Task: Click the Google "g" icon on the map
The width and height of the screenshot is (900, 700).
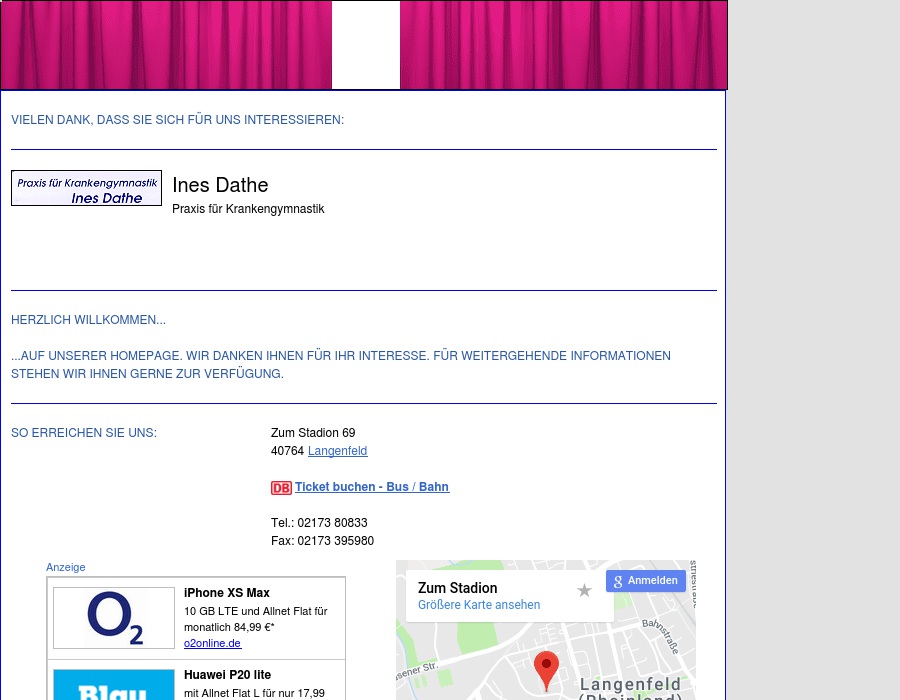Action: pos(618,580)
